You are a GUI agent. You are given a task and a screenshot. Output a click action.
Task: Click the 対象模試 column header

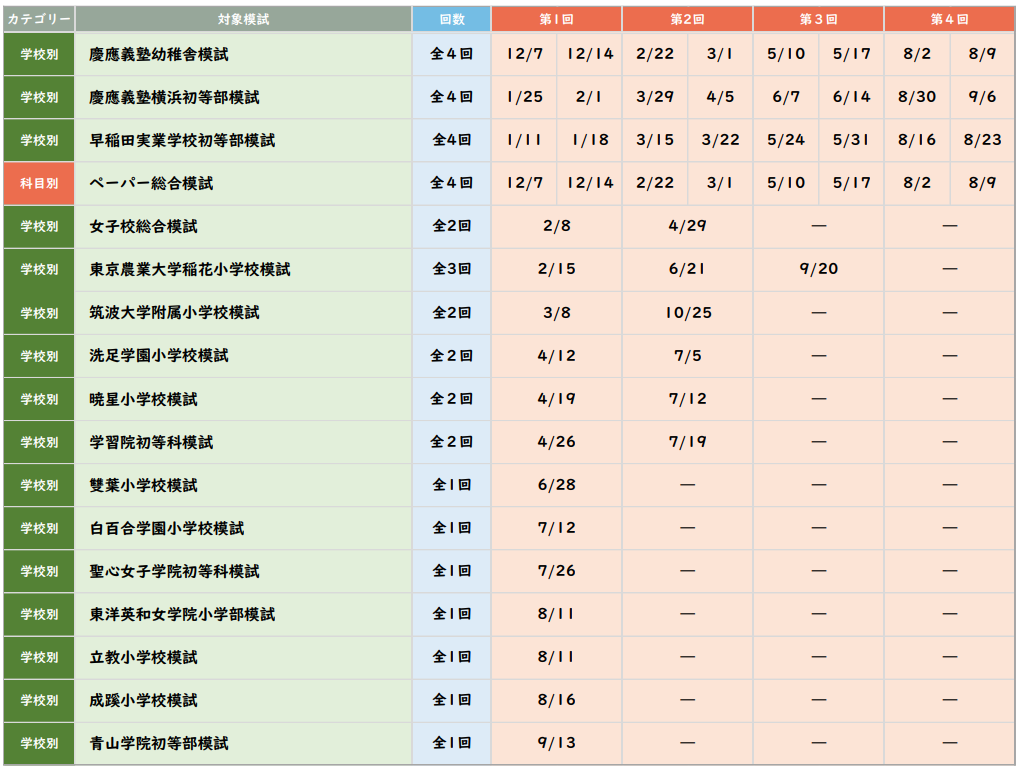pos(243,20)
